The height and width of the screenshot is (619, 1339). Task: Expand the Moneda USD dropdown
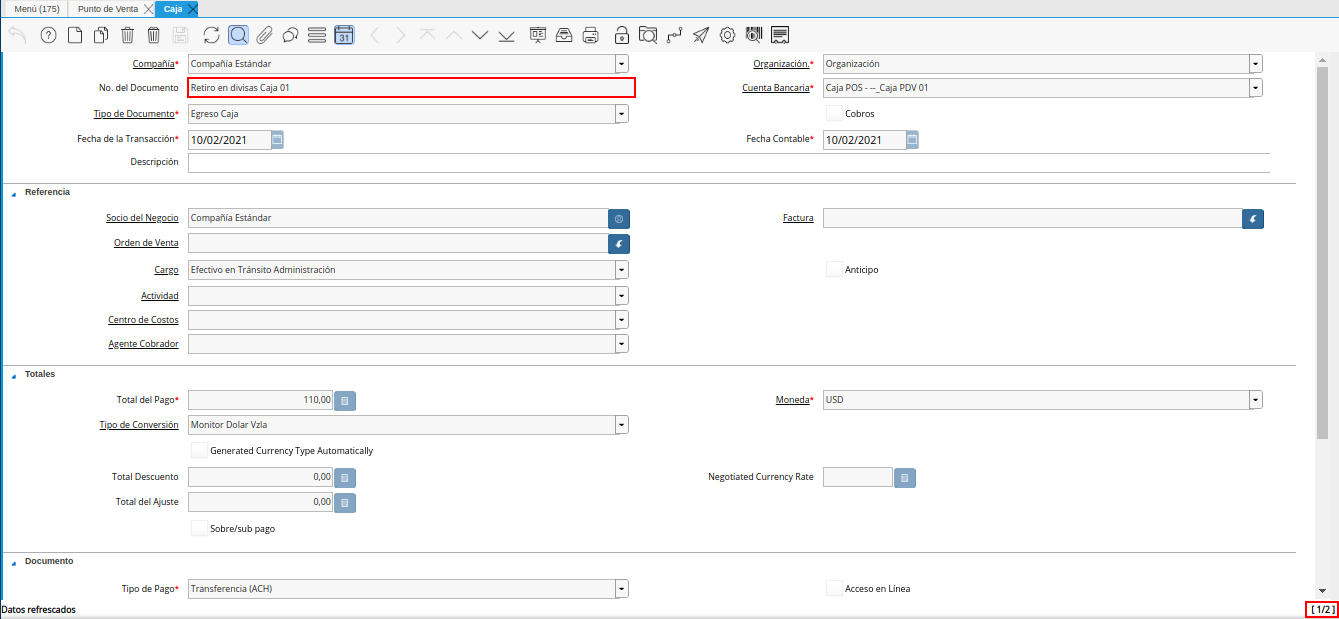(x=1255, y=400)
